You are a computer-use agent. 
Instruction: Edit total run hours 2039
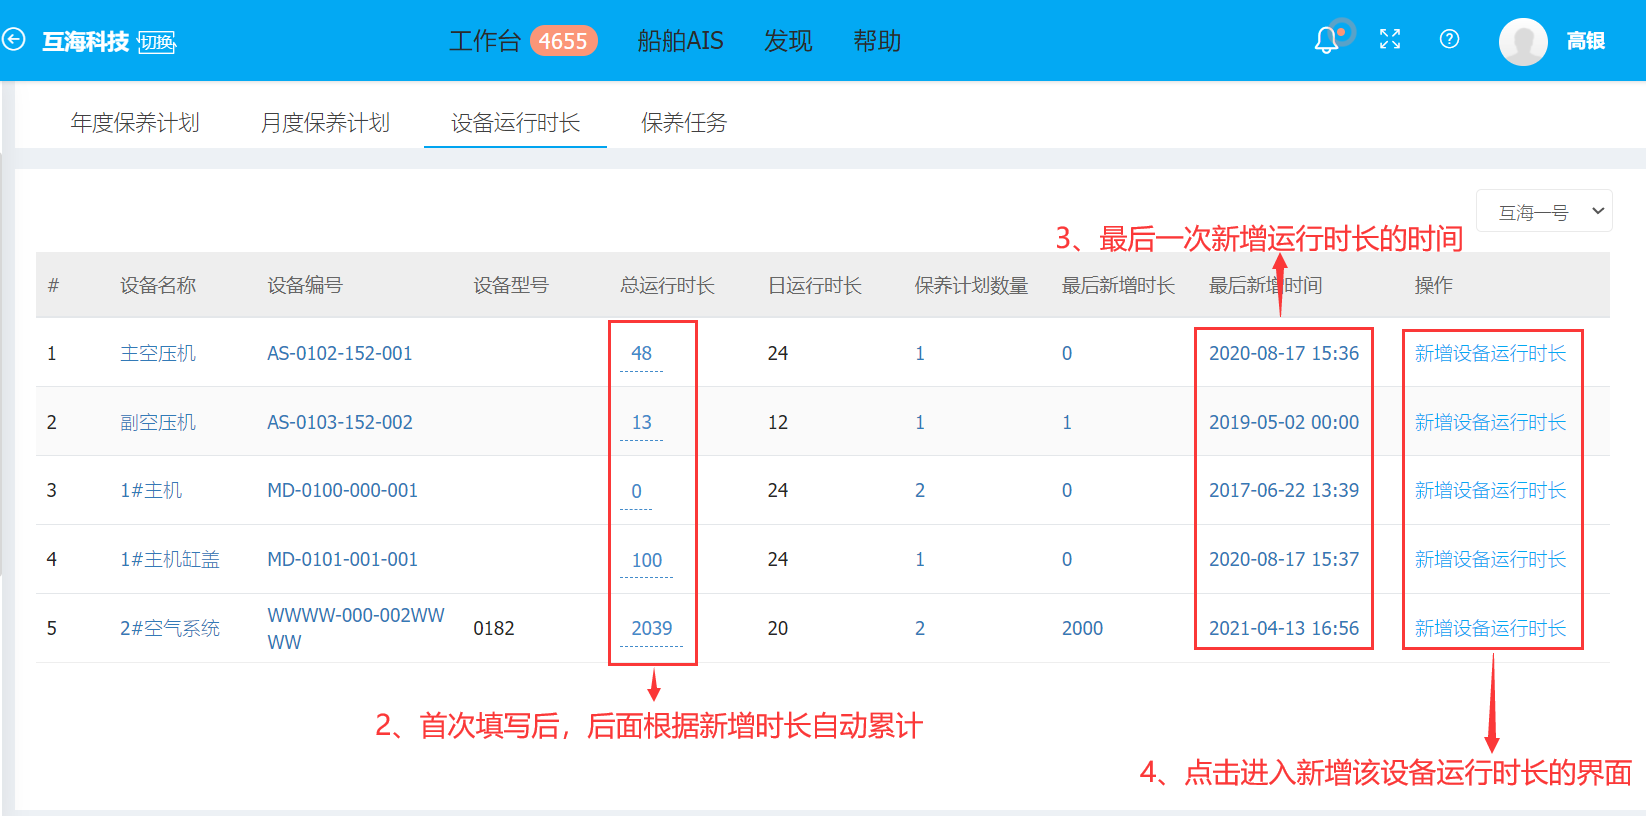651,628
